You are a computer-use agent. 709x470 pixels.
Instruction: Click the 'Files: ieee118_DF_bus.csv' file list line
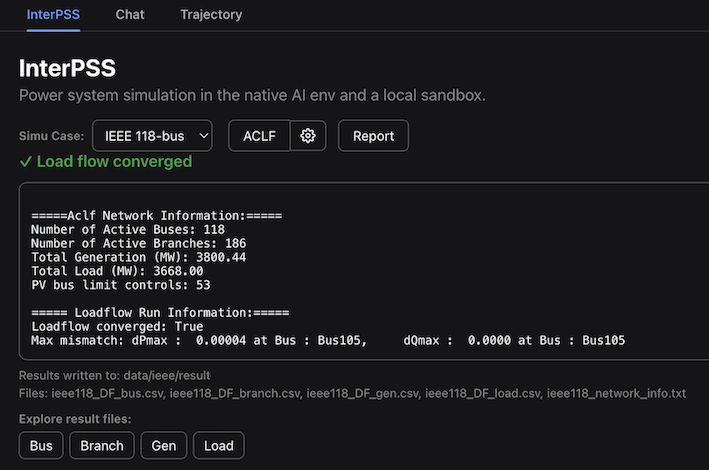coord(352,394)
